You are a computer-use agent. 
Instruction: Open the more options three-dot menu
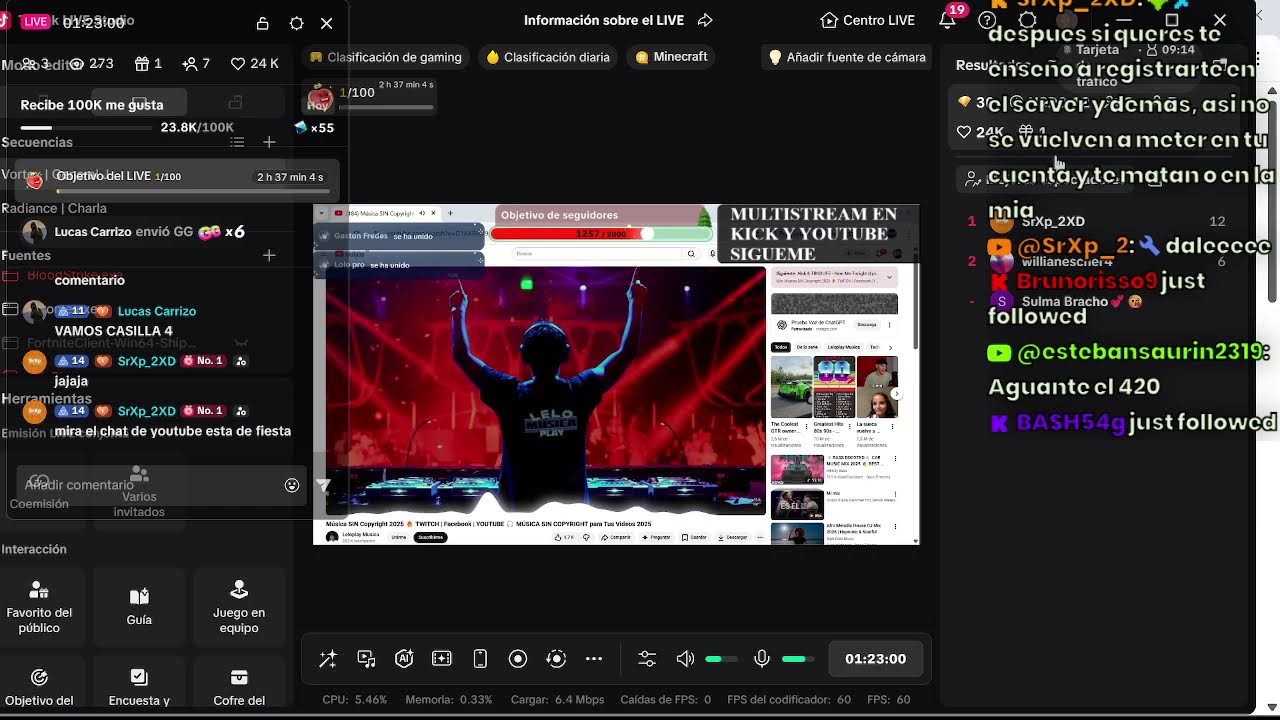[594, 659]
